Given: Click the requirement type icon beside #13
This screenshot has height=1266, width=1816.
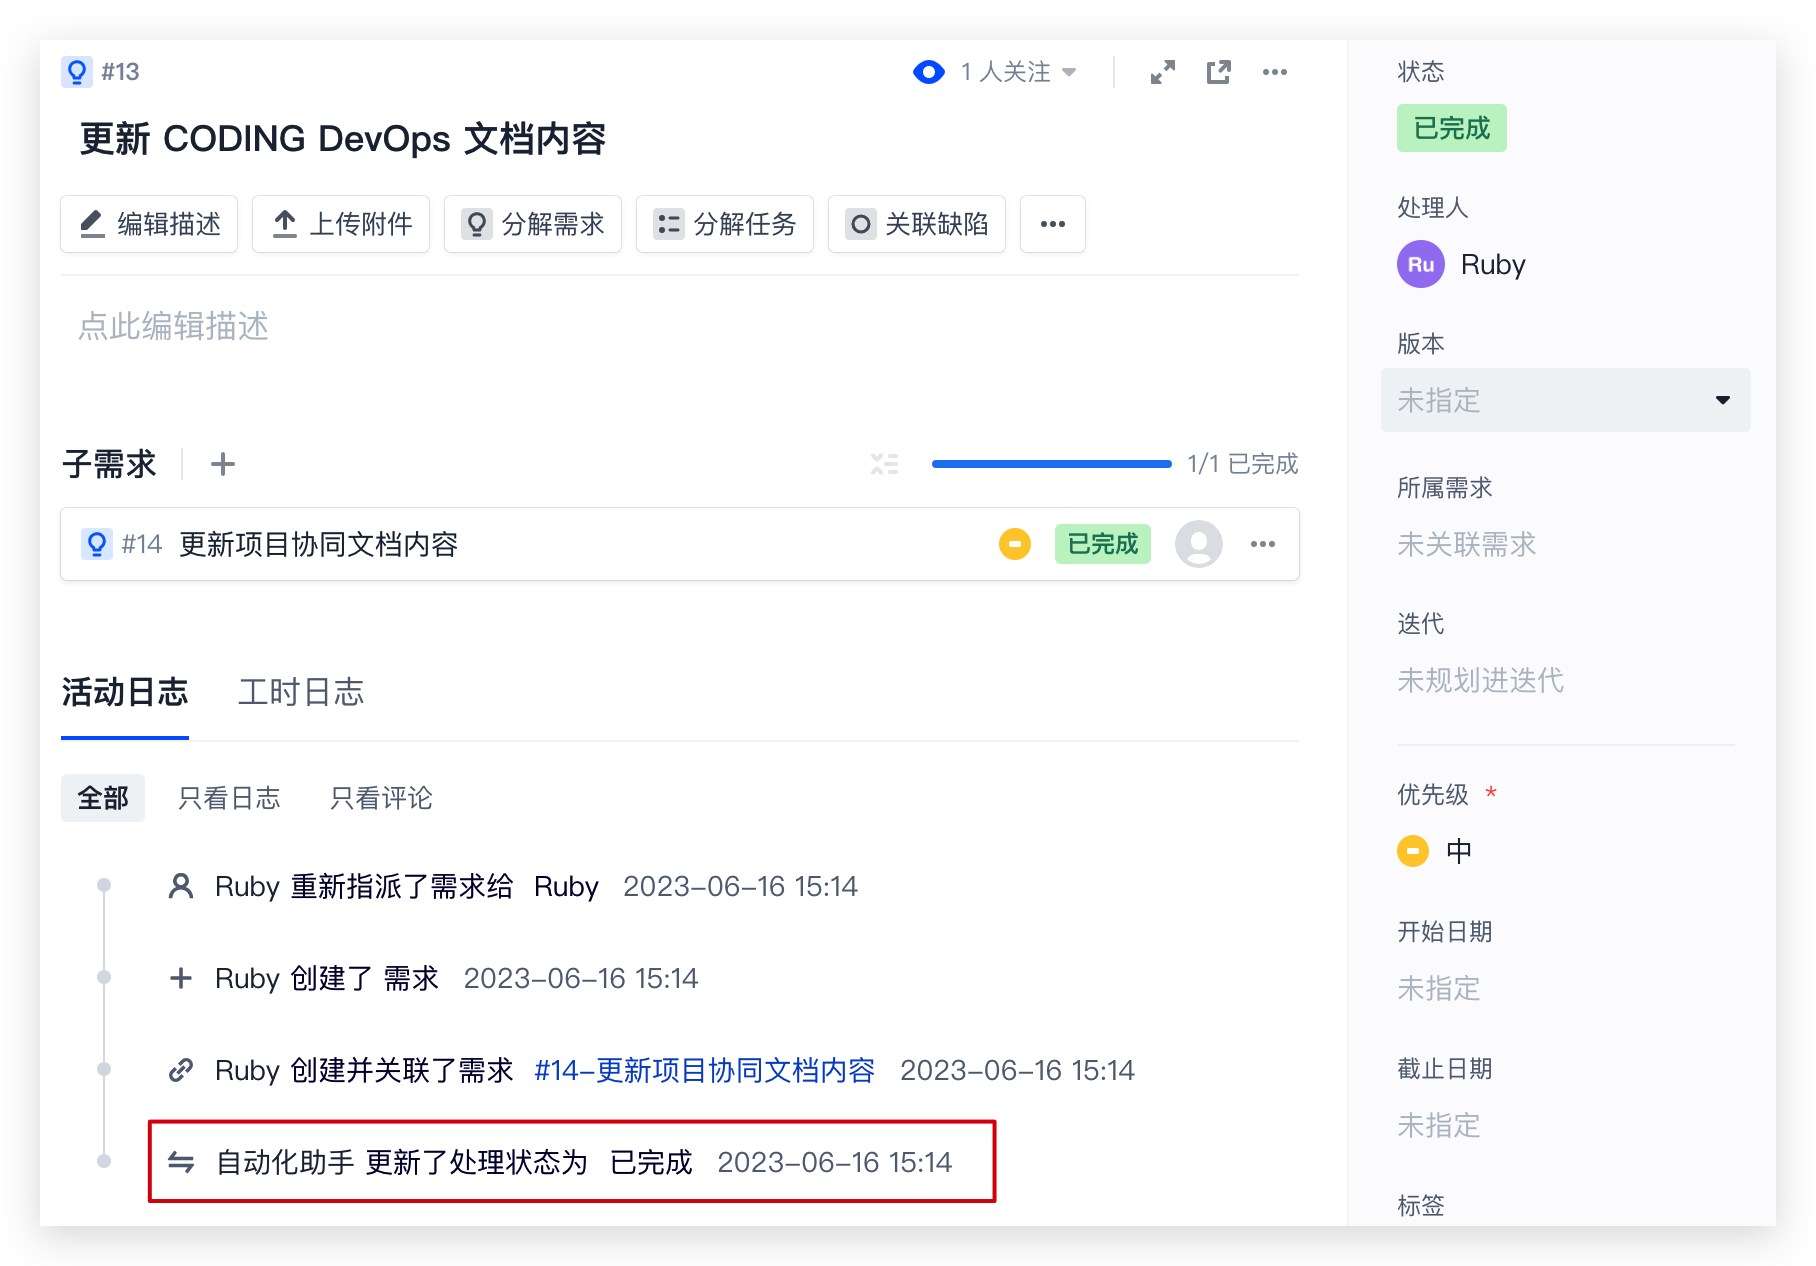Looking at the screenshot, I should tap(77, 72).
